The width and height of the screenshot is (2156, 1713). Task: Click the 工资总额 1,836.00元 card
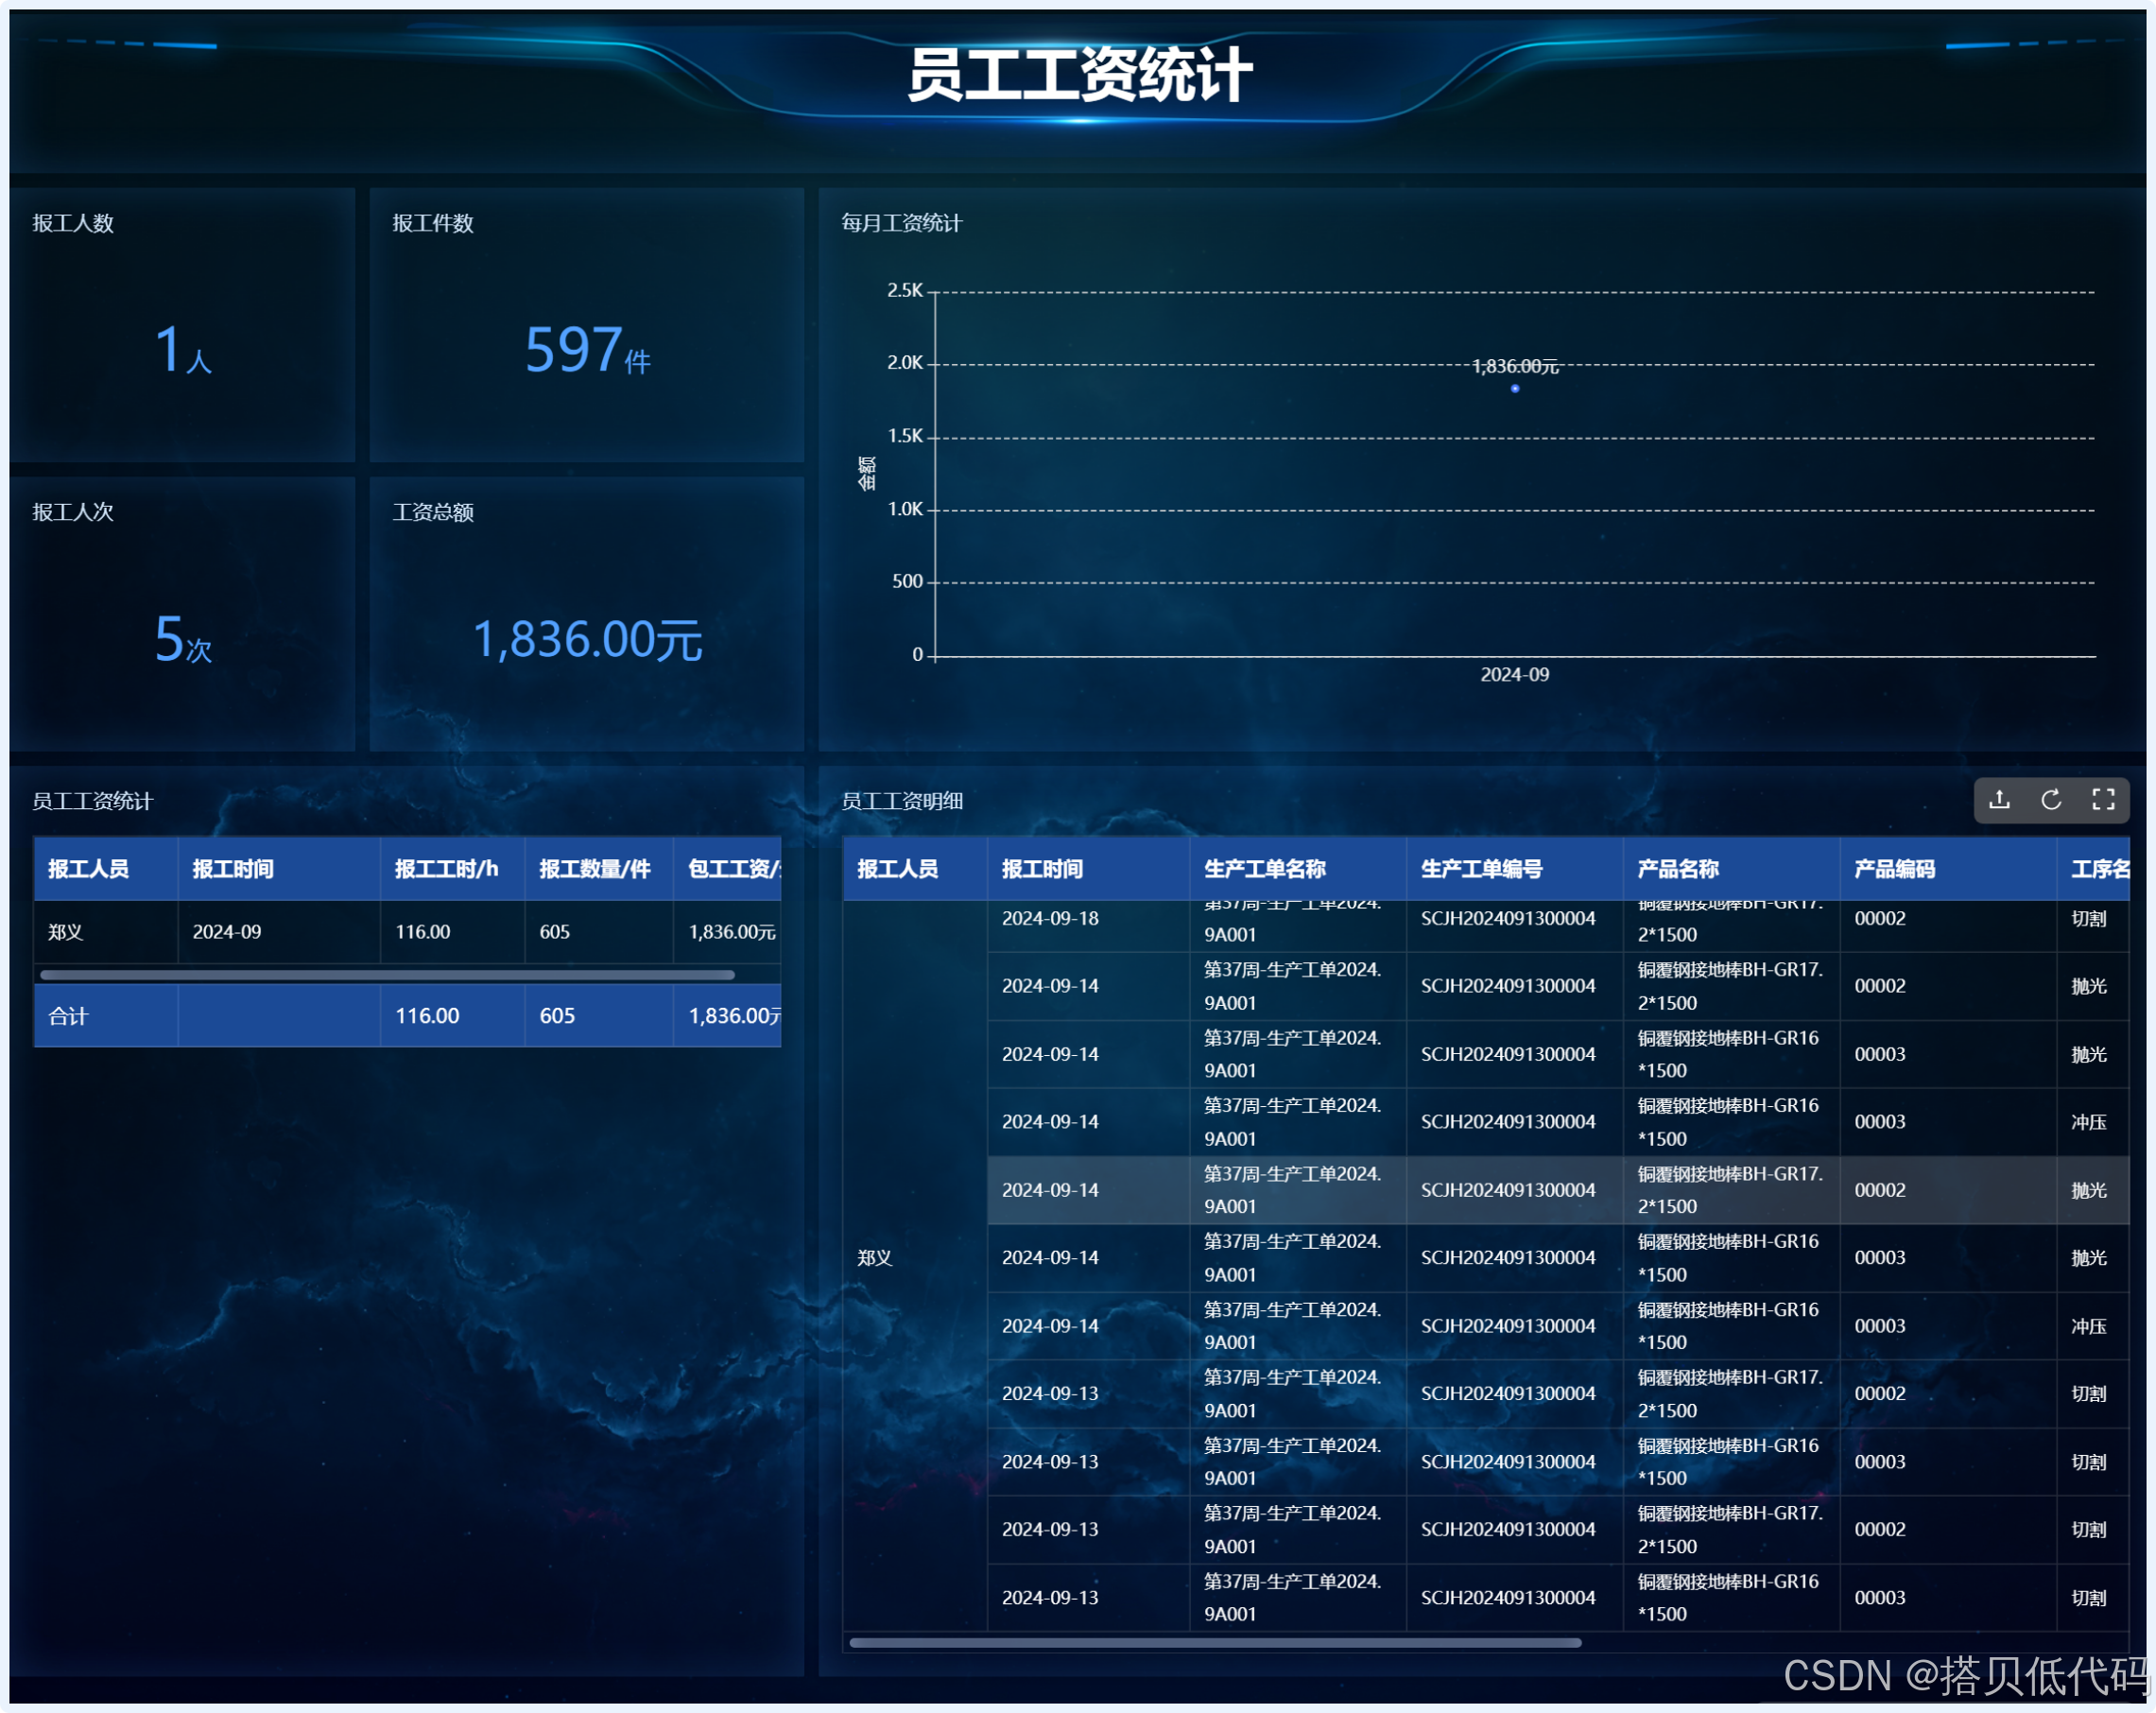point(587,640)
